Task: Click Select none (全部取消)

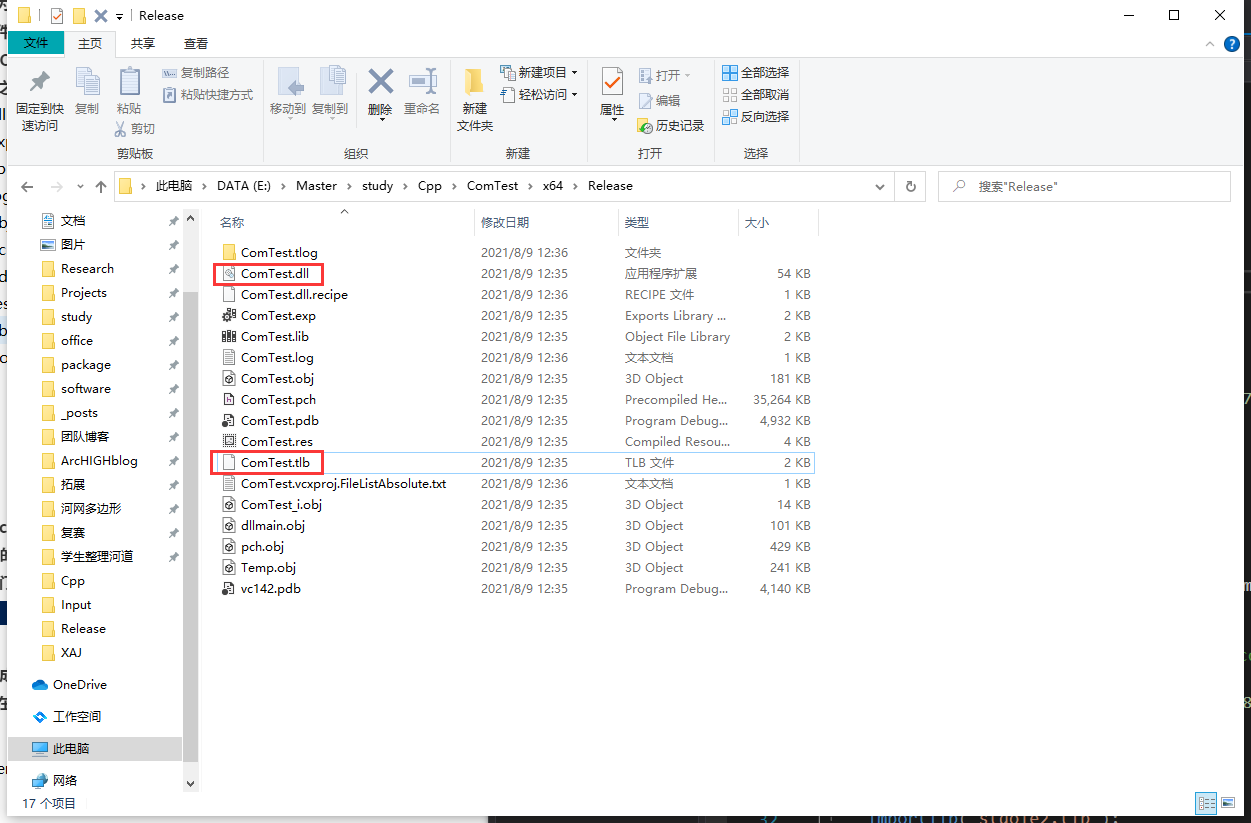Action: coord(756,95)
